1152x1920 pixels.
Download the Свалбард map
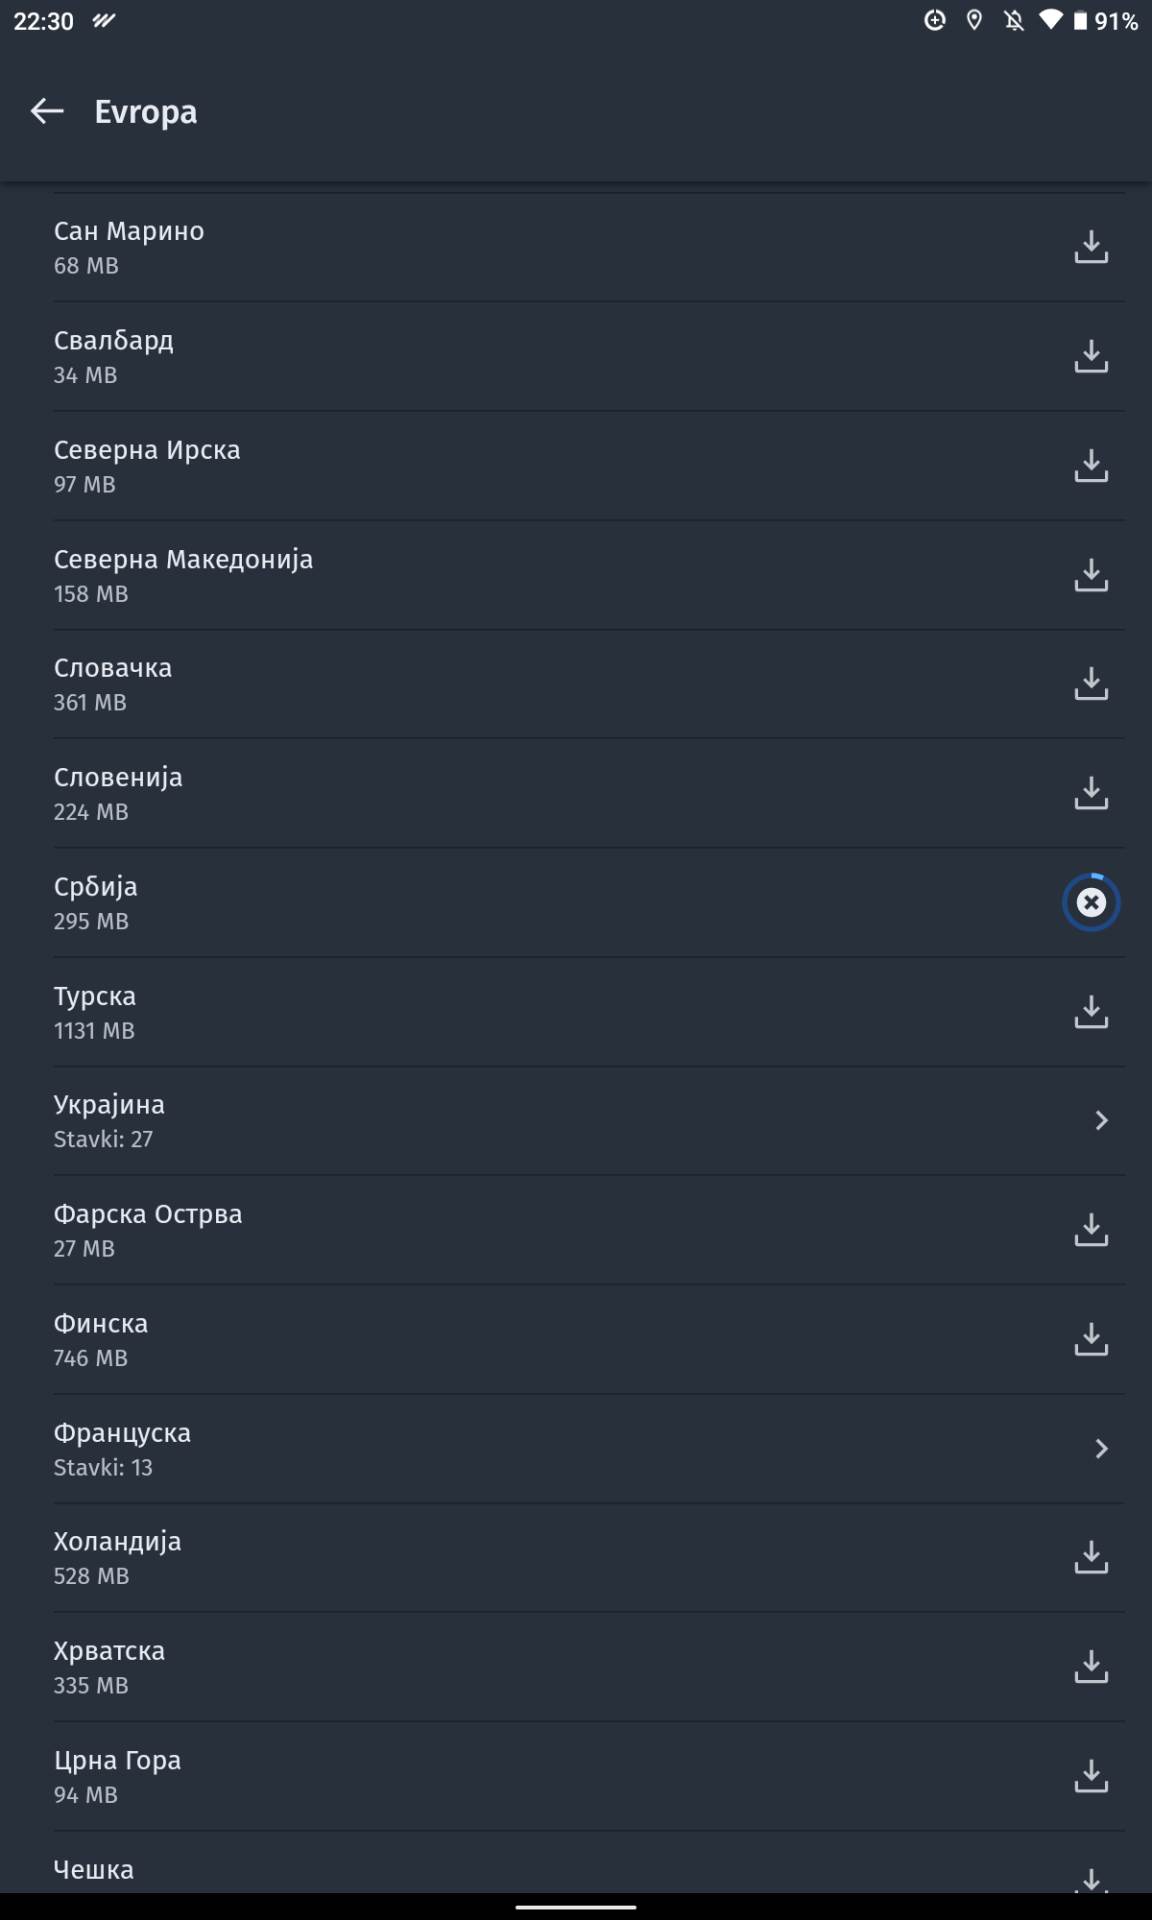pos(1091,356)
